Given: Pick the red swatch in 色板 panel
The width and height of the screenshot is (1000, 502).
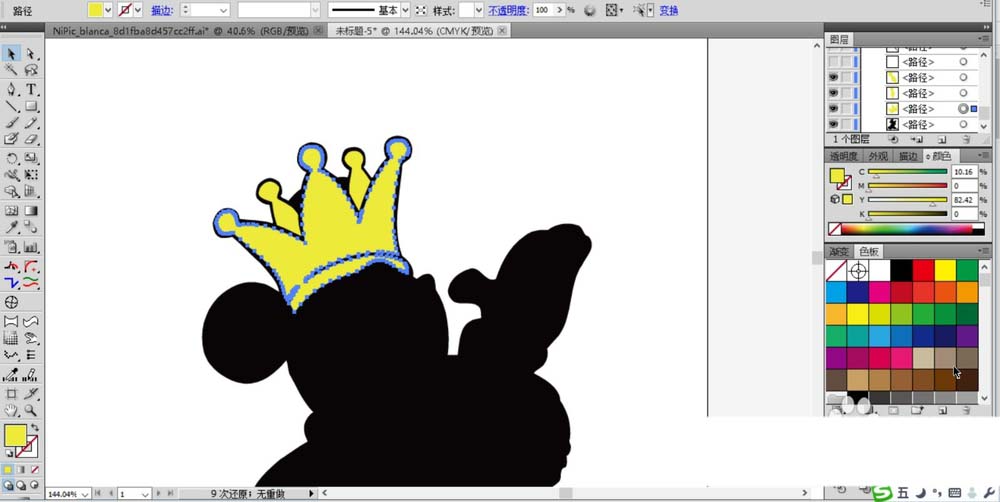Looking at the screenshot, I should 923,270.
